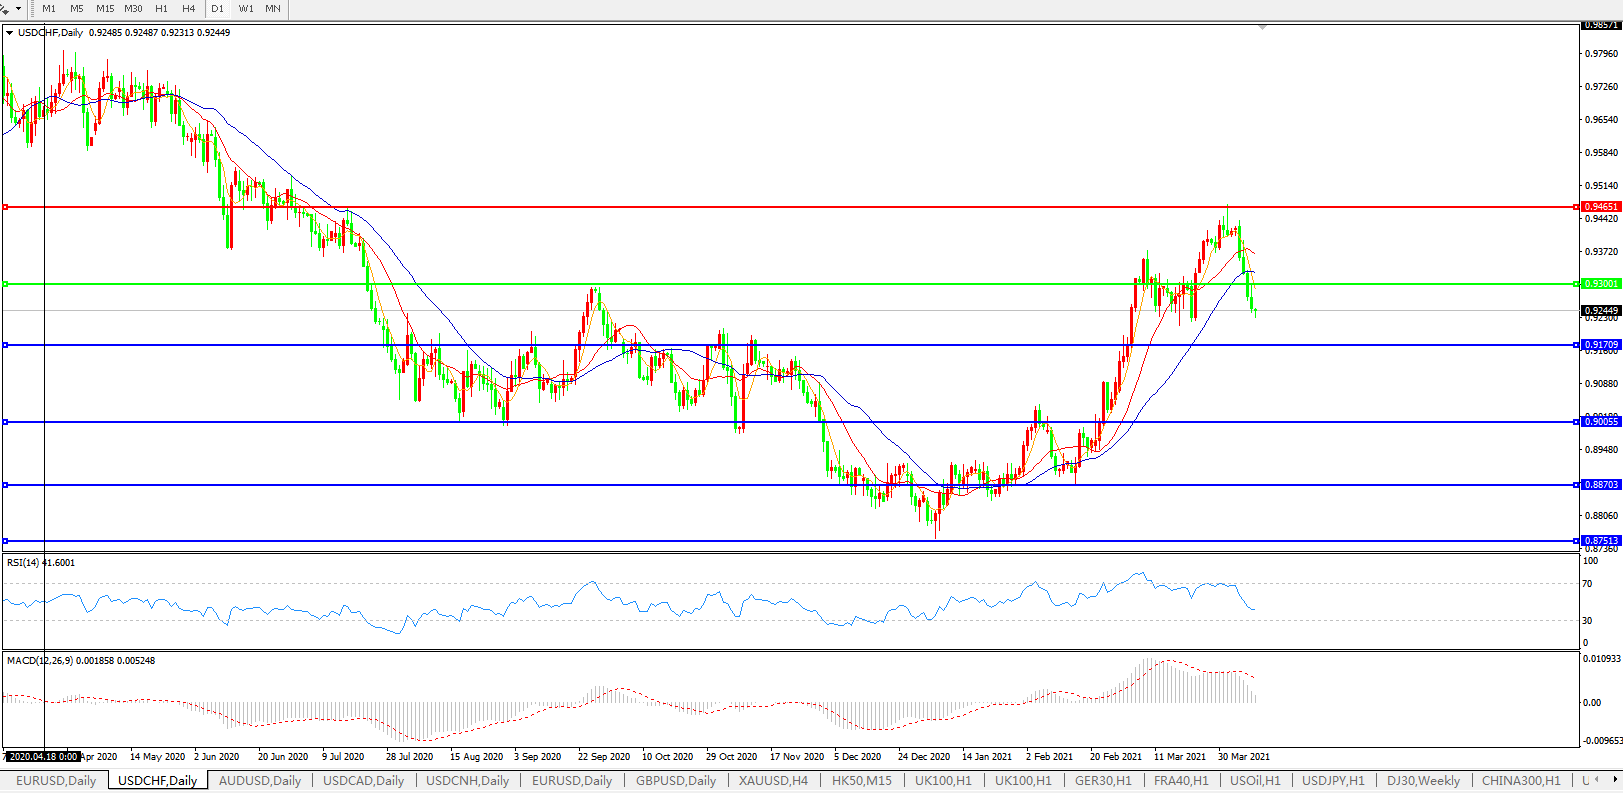Select the red 0.94651 horizontal line label
Viewport: 1623px width, 793px height.
click(x=1601, y=207)
